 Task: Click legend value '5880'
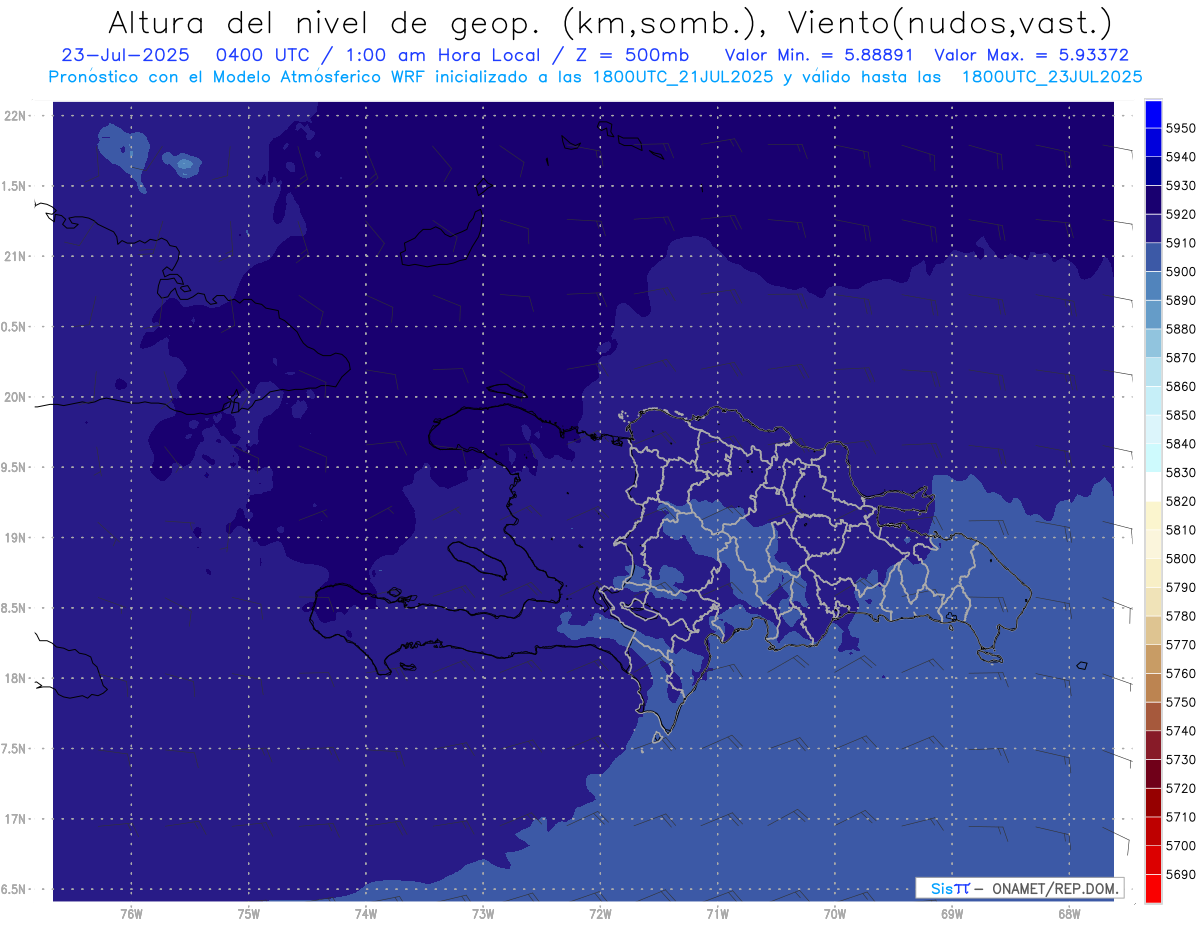coord(1180,329)
